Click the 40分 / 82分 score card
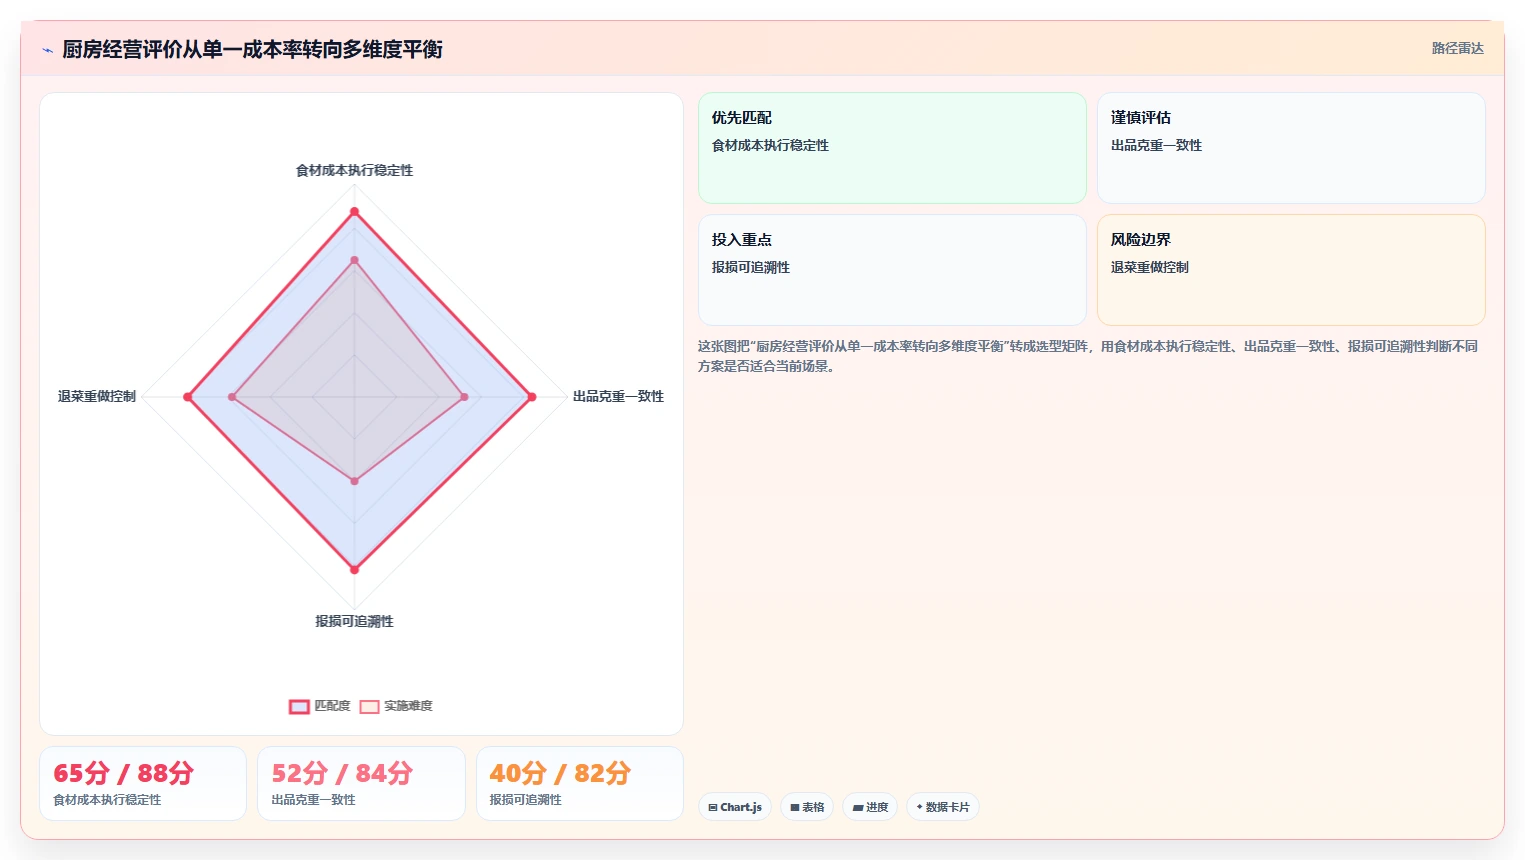Viewport: 1525px width, 860px height. tap(580, 784)
